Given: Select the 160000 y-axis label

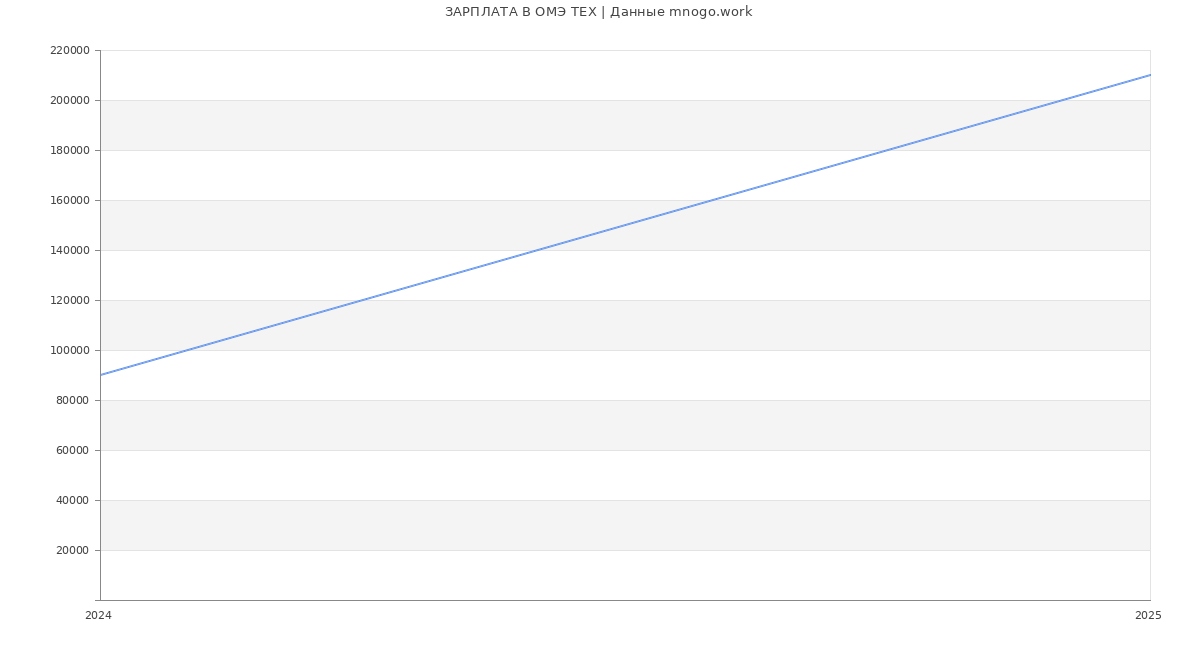Looking at the screenshot, I should [x=69, y=200].
